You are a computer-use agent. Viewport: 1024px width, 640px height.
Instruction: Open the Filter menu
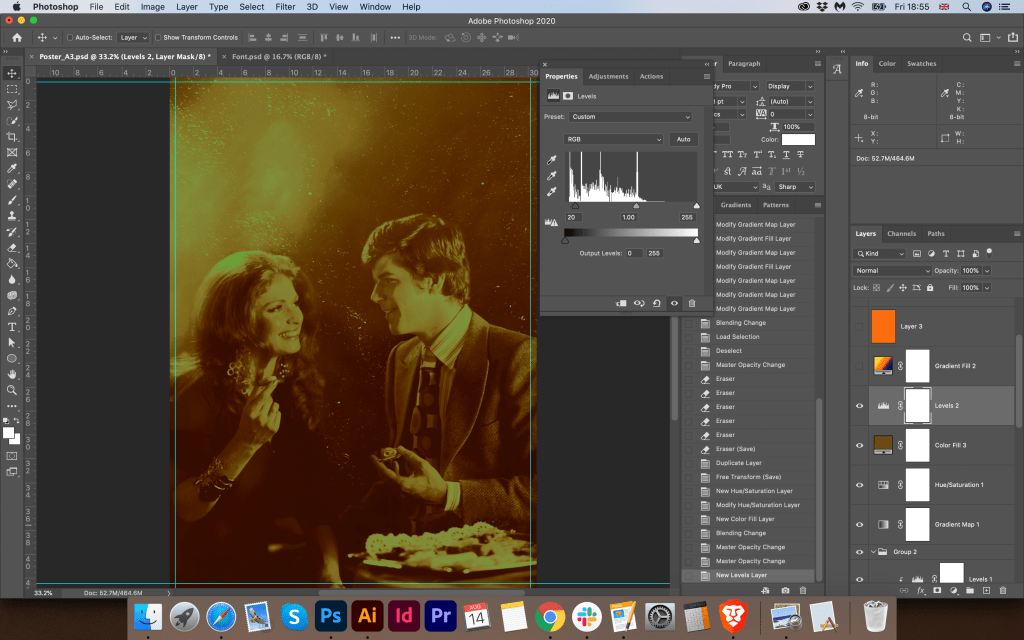pyautogui.click(x=285, y=7)
